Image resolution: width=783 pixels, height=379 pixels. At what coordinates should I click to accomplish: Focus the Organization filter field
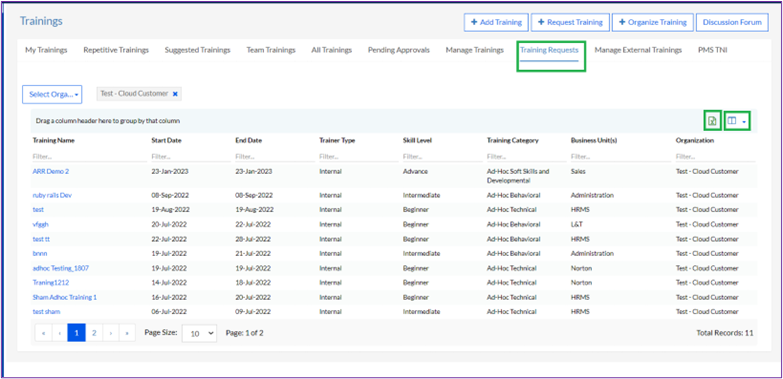[716, 156]
